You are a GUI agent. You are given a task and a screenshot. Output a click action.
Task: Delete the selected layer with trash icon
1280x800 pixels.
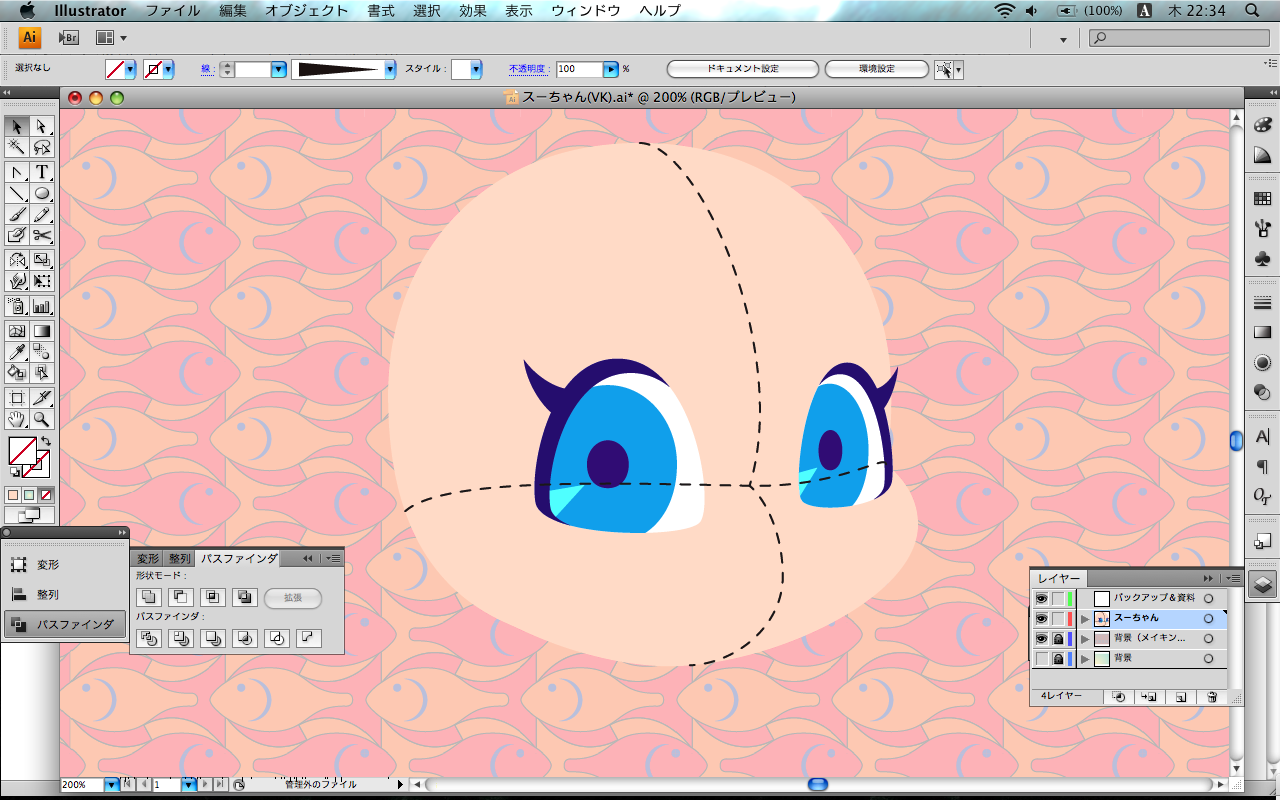tap(1211, 696)
